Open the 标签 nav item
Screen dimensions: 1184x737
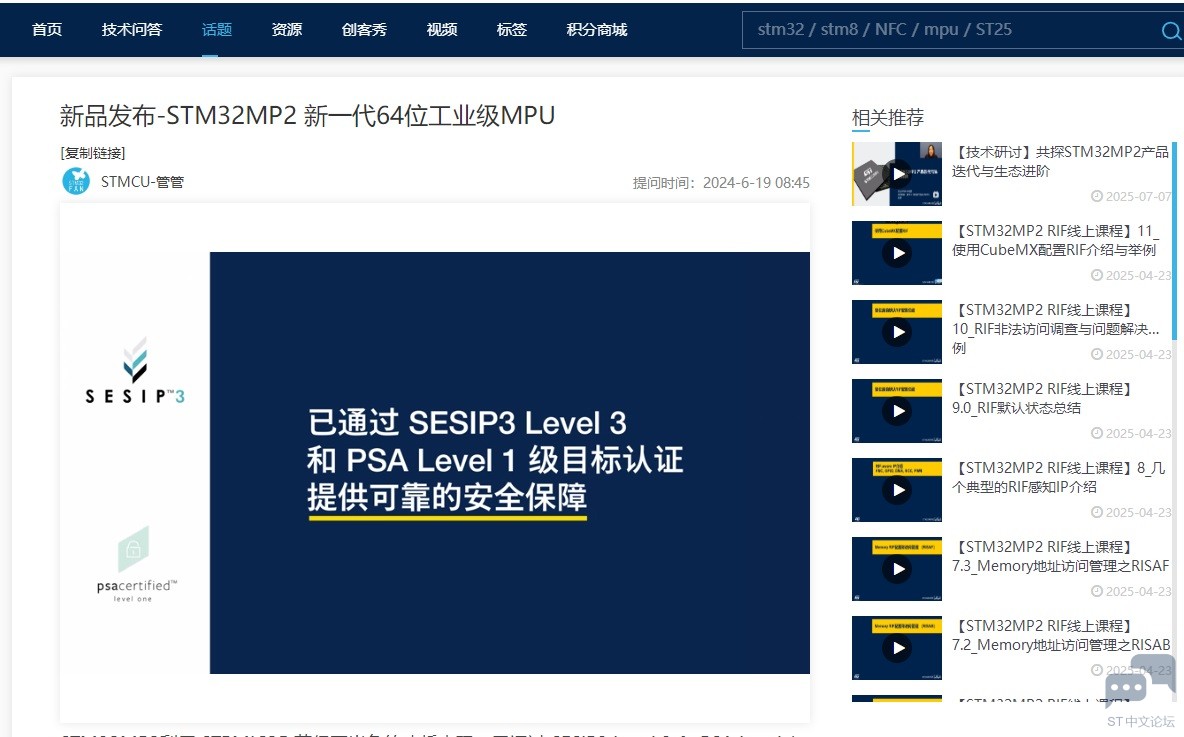(x=512, y=29)
